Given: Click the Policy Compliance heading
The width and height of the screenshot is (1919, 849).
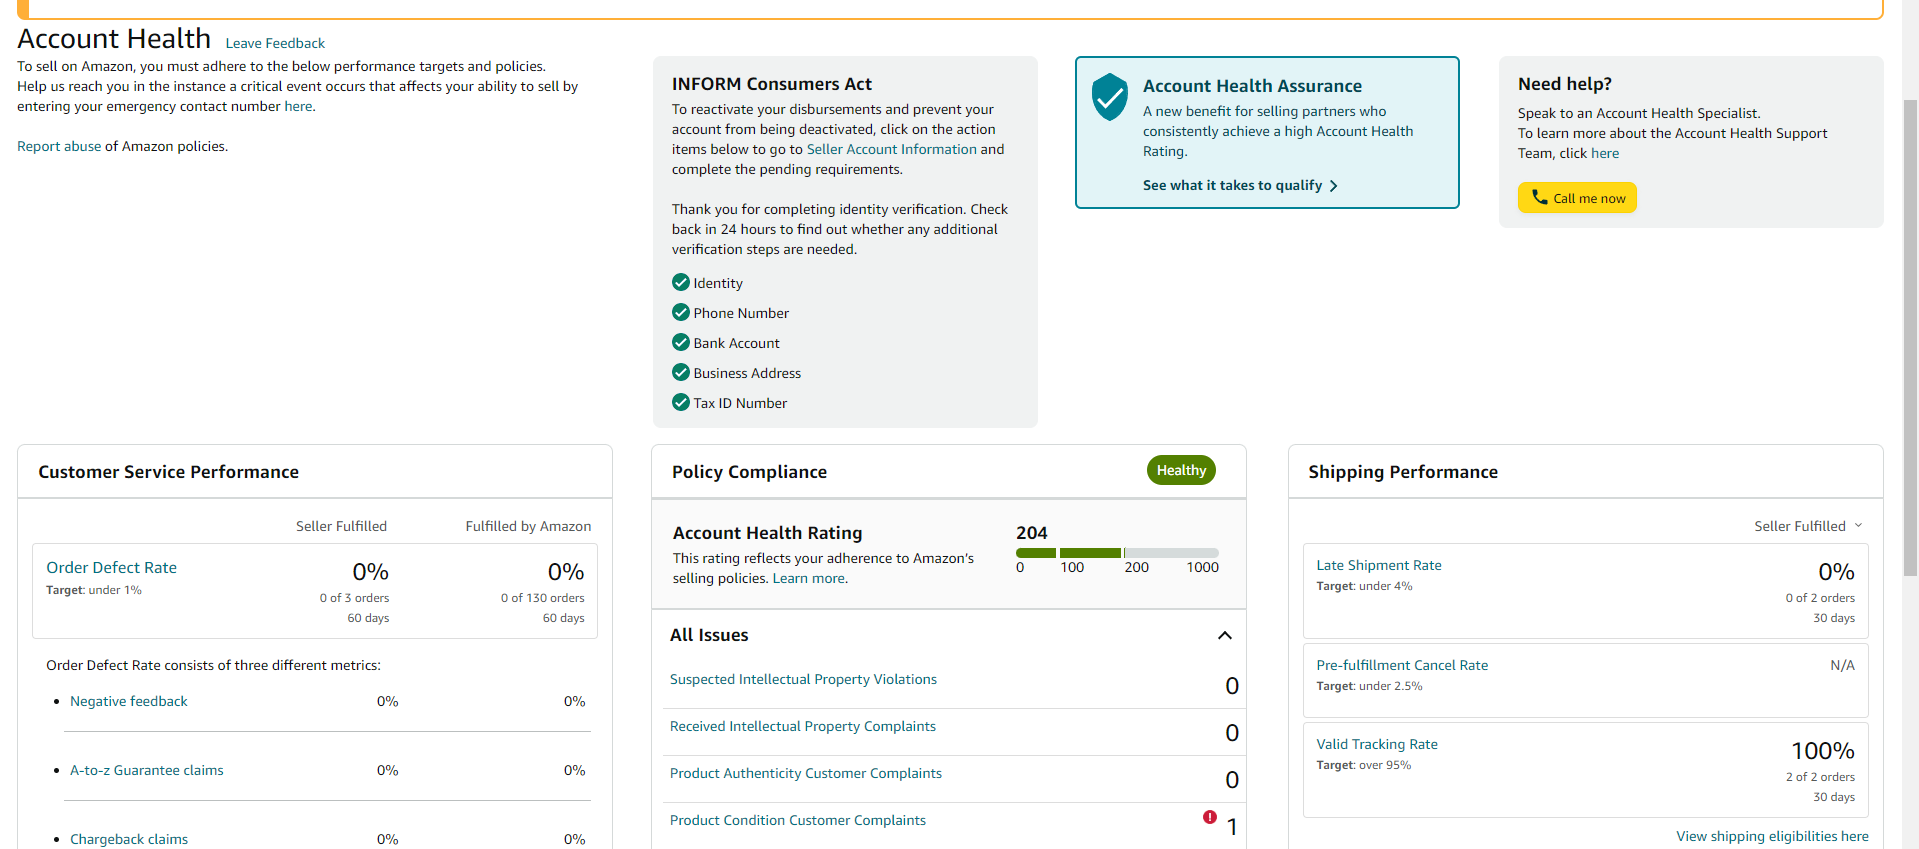Looking at the screenshot, I should coord(749,472).
